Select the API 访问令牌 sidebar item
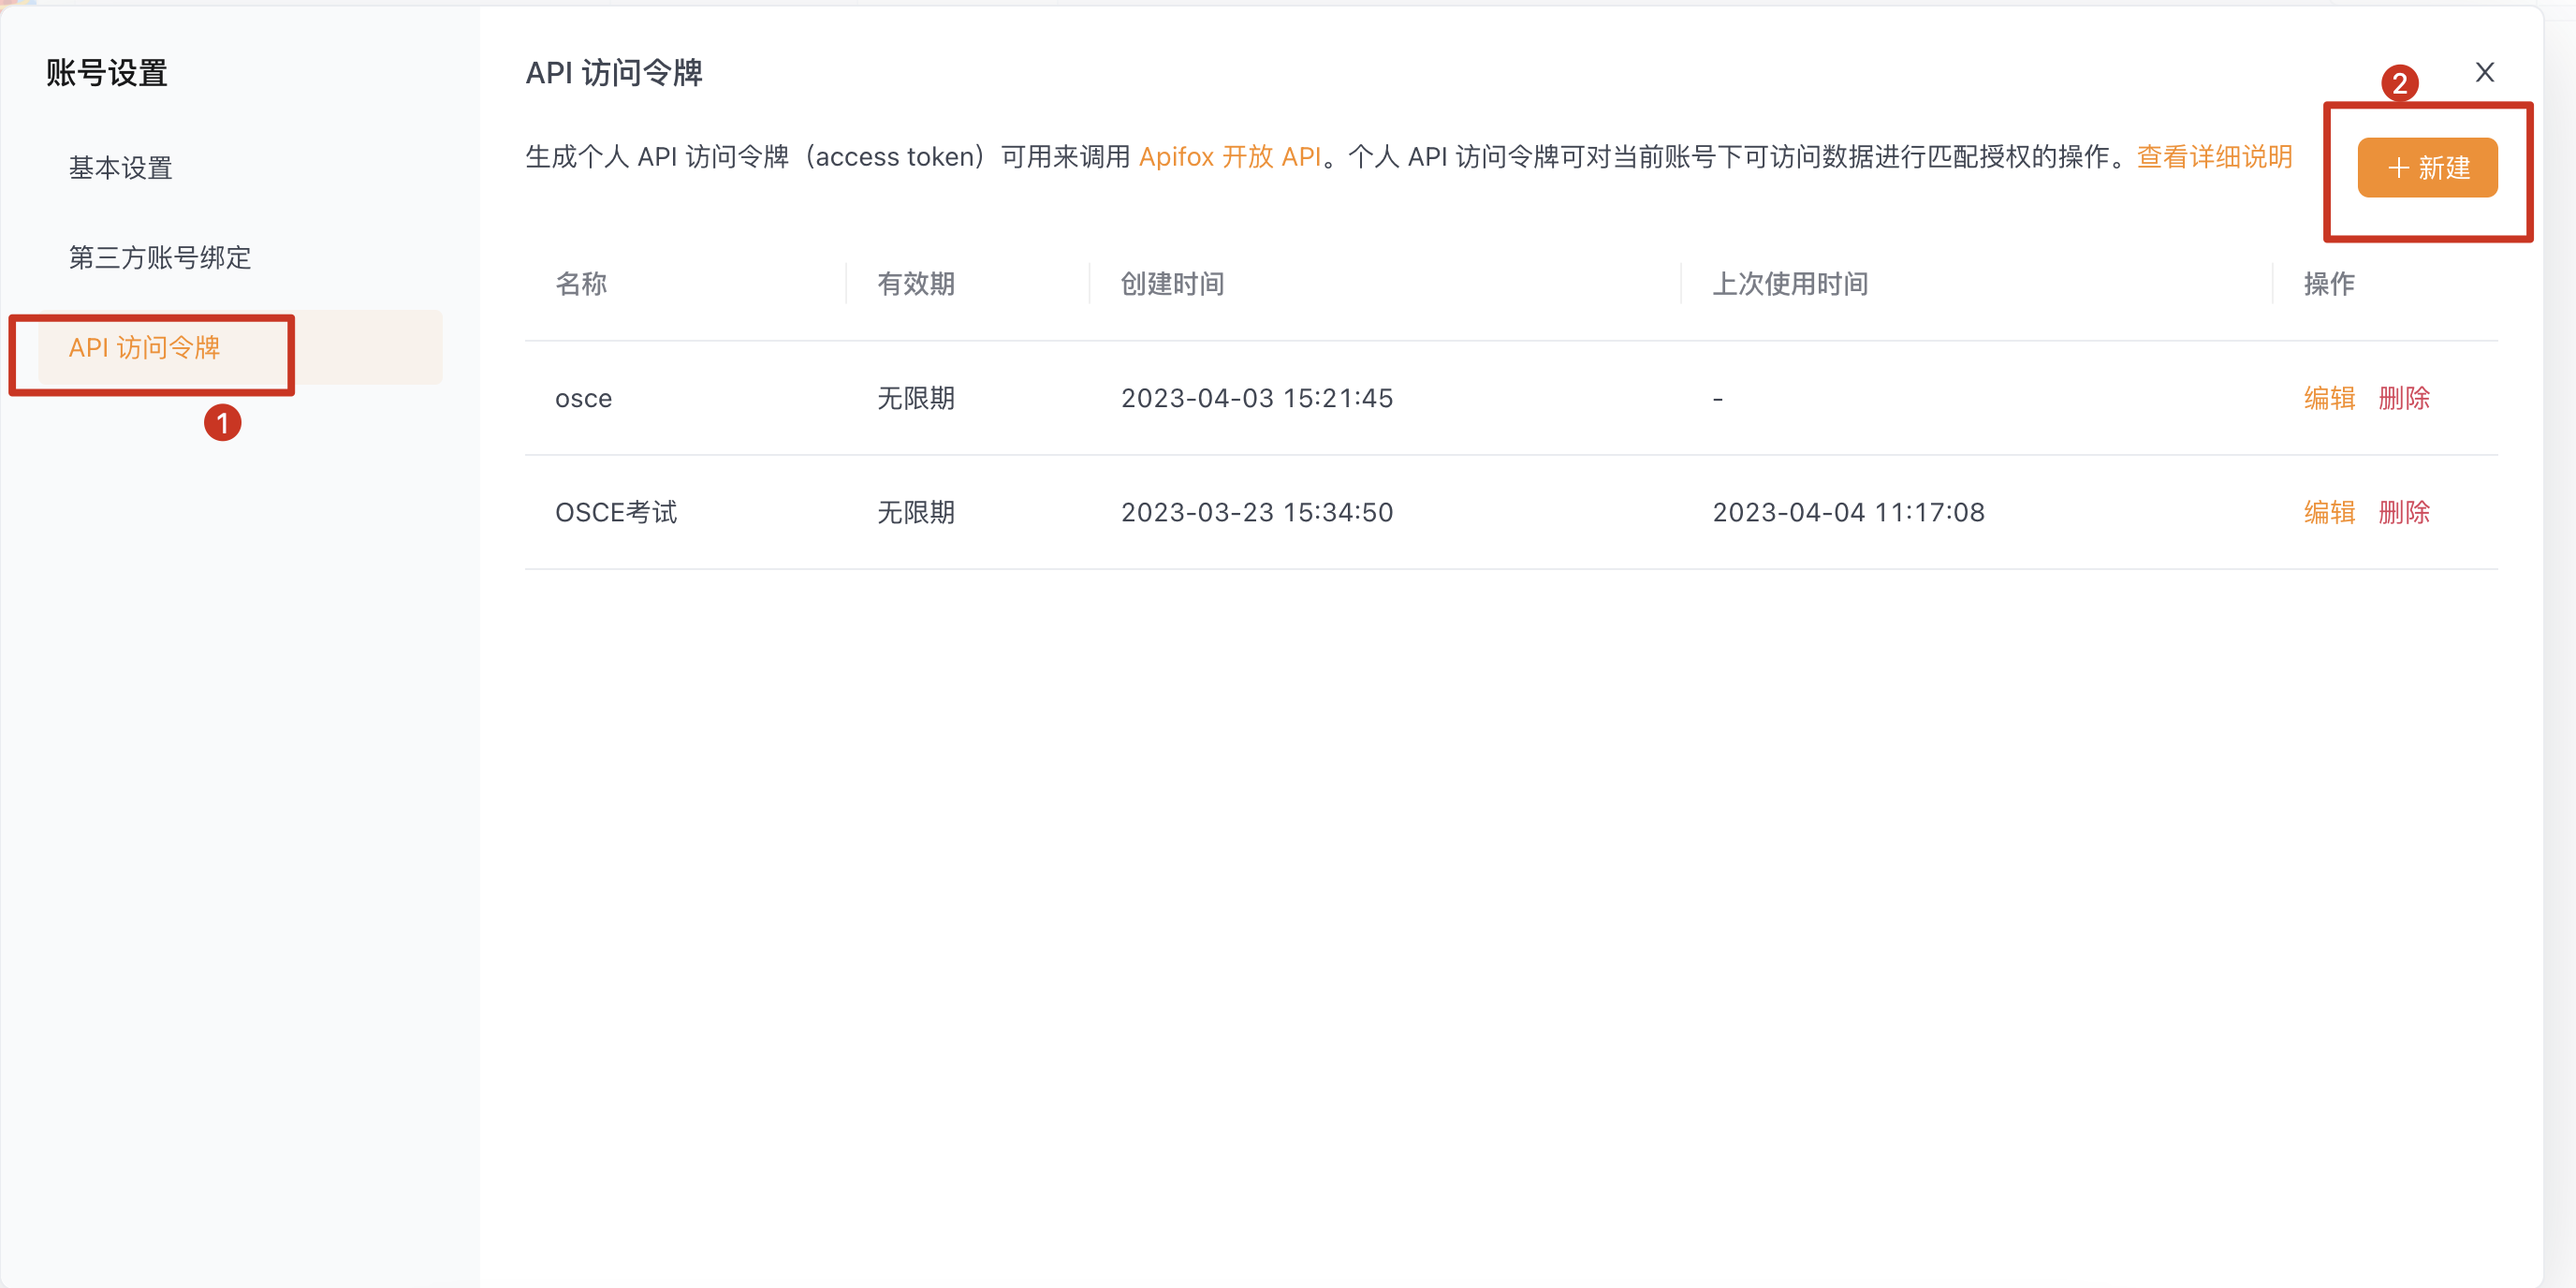This screenshot has width=2576, height=1288. [240, 347]
